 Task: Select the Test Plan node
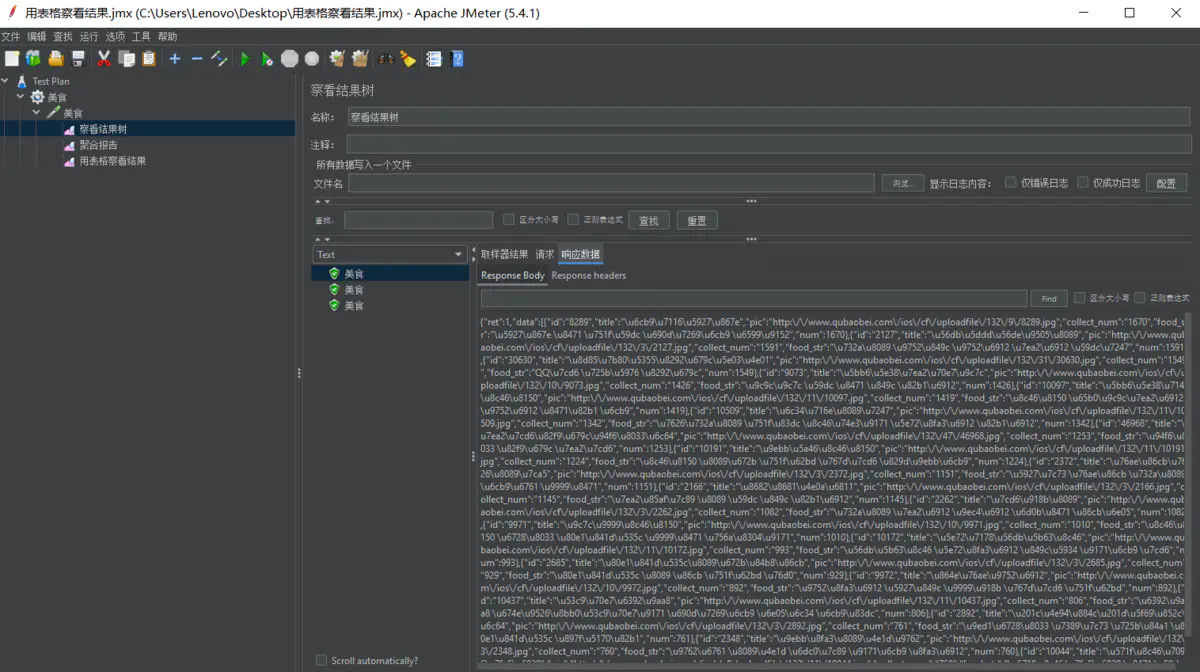(50, 81)
